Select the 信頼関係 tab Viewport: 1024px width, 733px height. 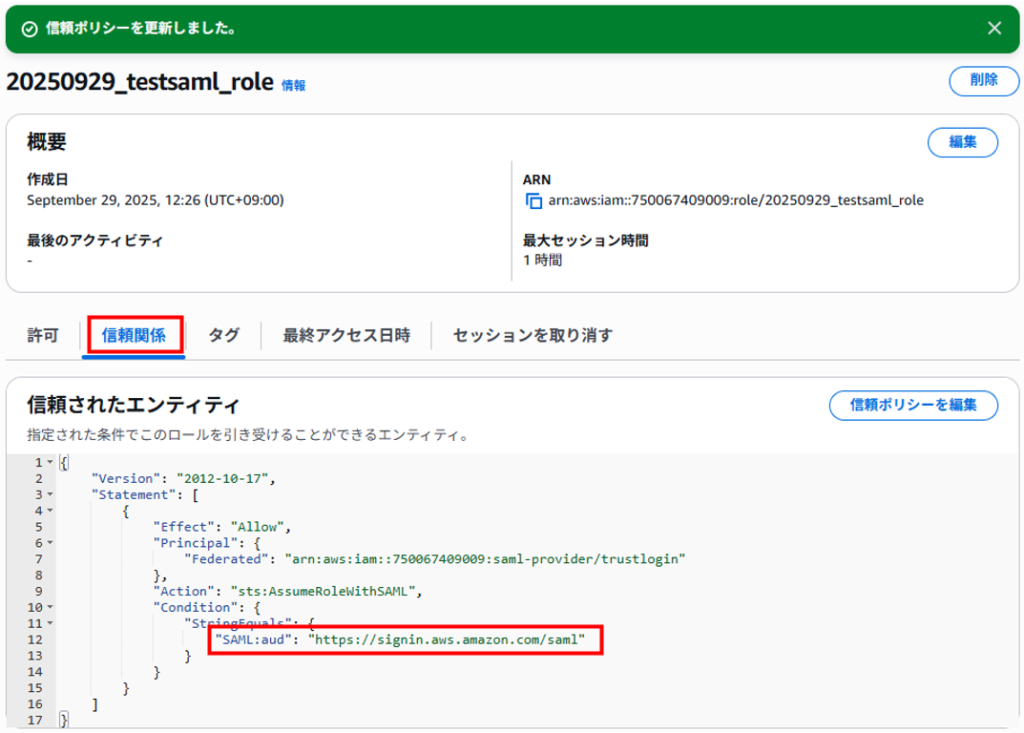click(x=134, y=335)
